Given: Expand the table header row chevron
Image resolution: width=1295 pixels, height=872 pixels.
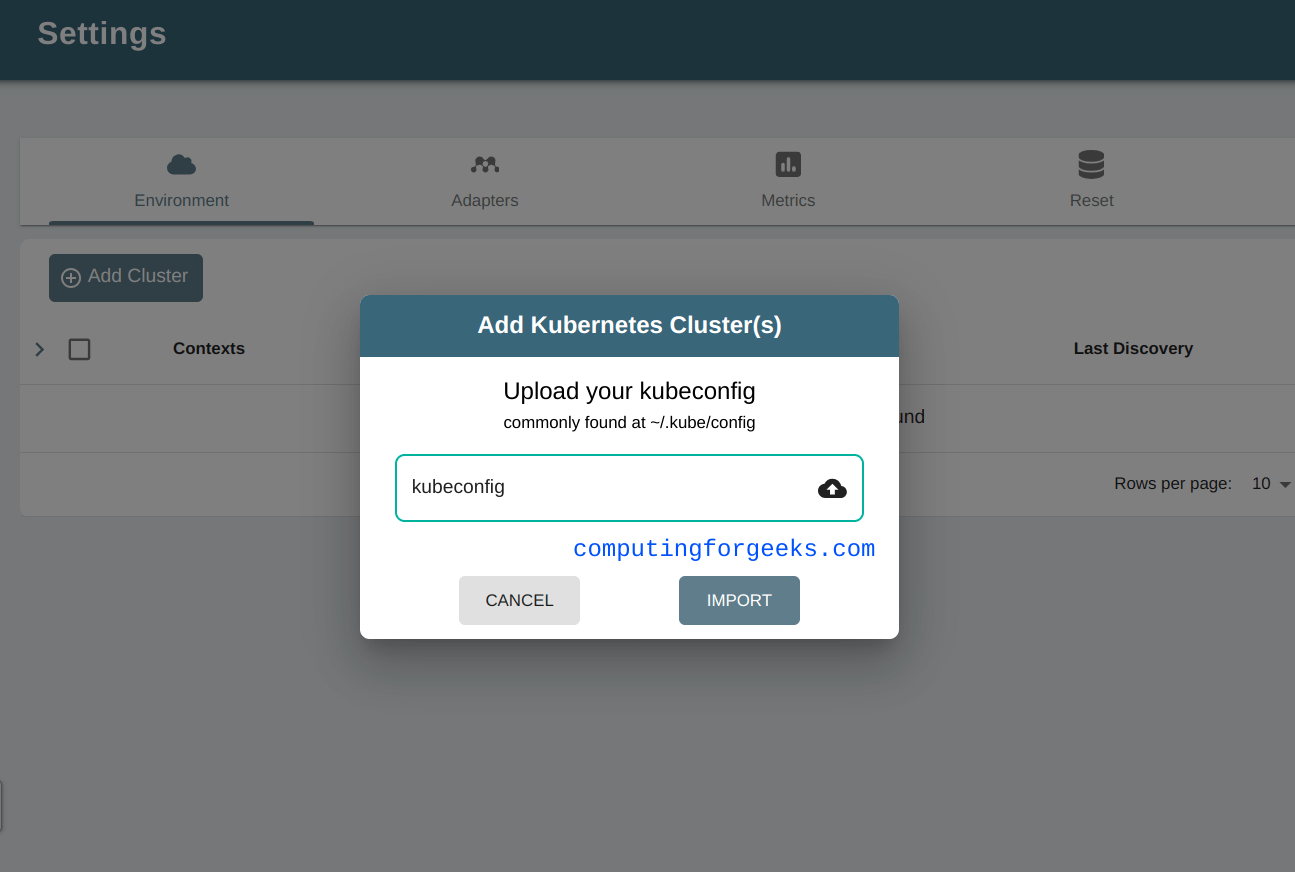Looking at the screenshot, I should (40, 349).
